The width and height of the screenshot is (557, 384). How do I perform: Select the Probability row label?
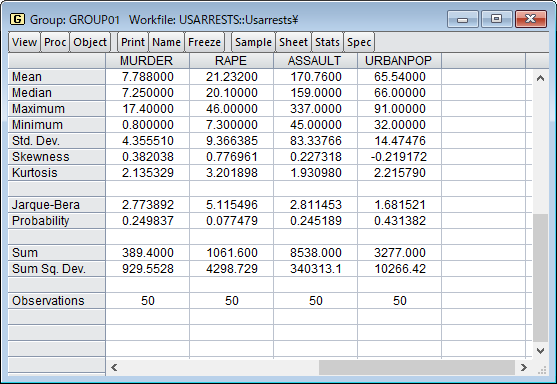pos(56,221)
